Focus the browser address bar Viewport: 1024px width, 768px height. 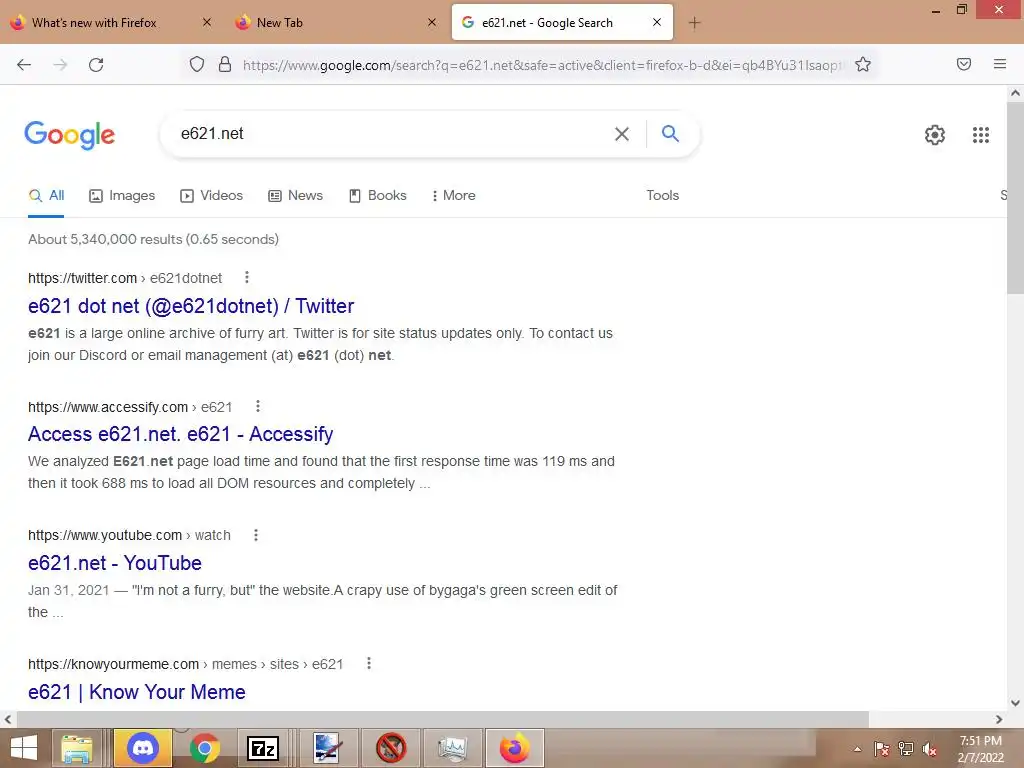(x=542, y=65)
